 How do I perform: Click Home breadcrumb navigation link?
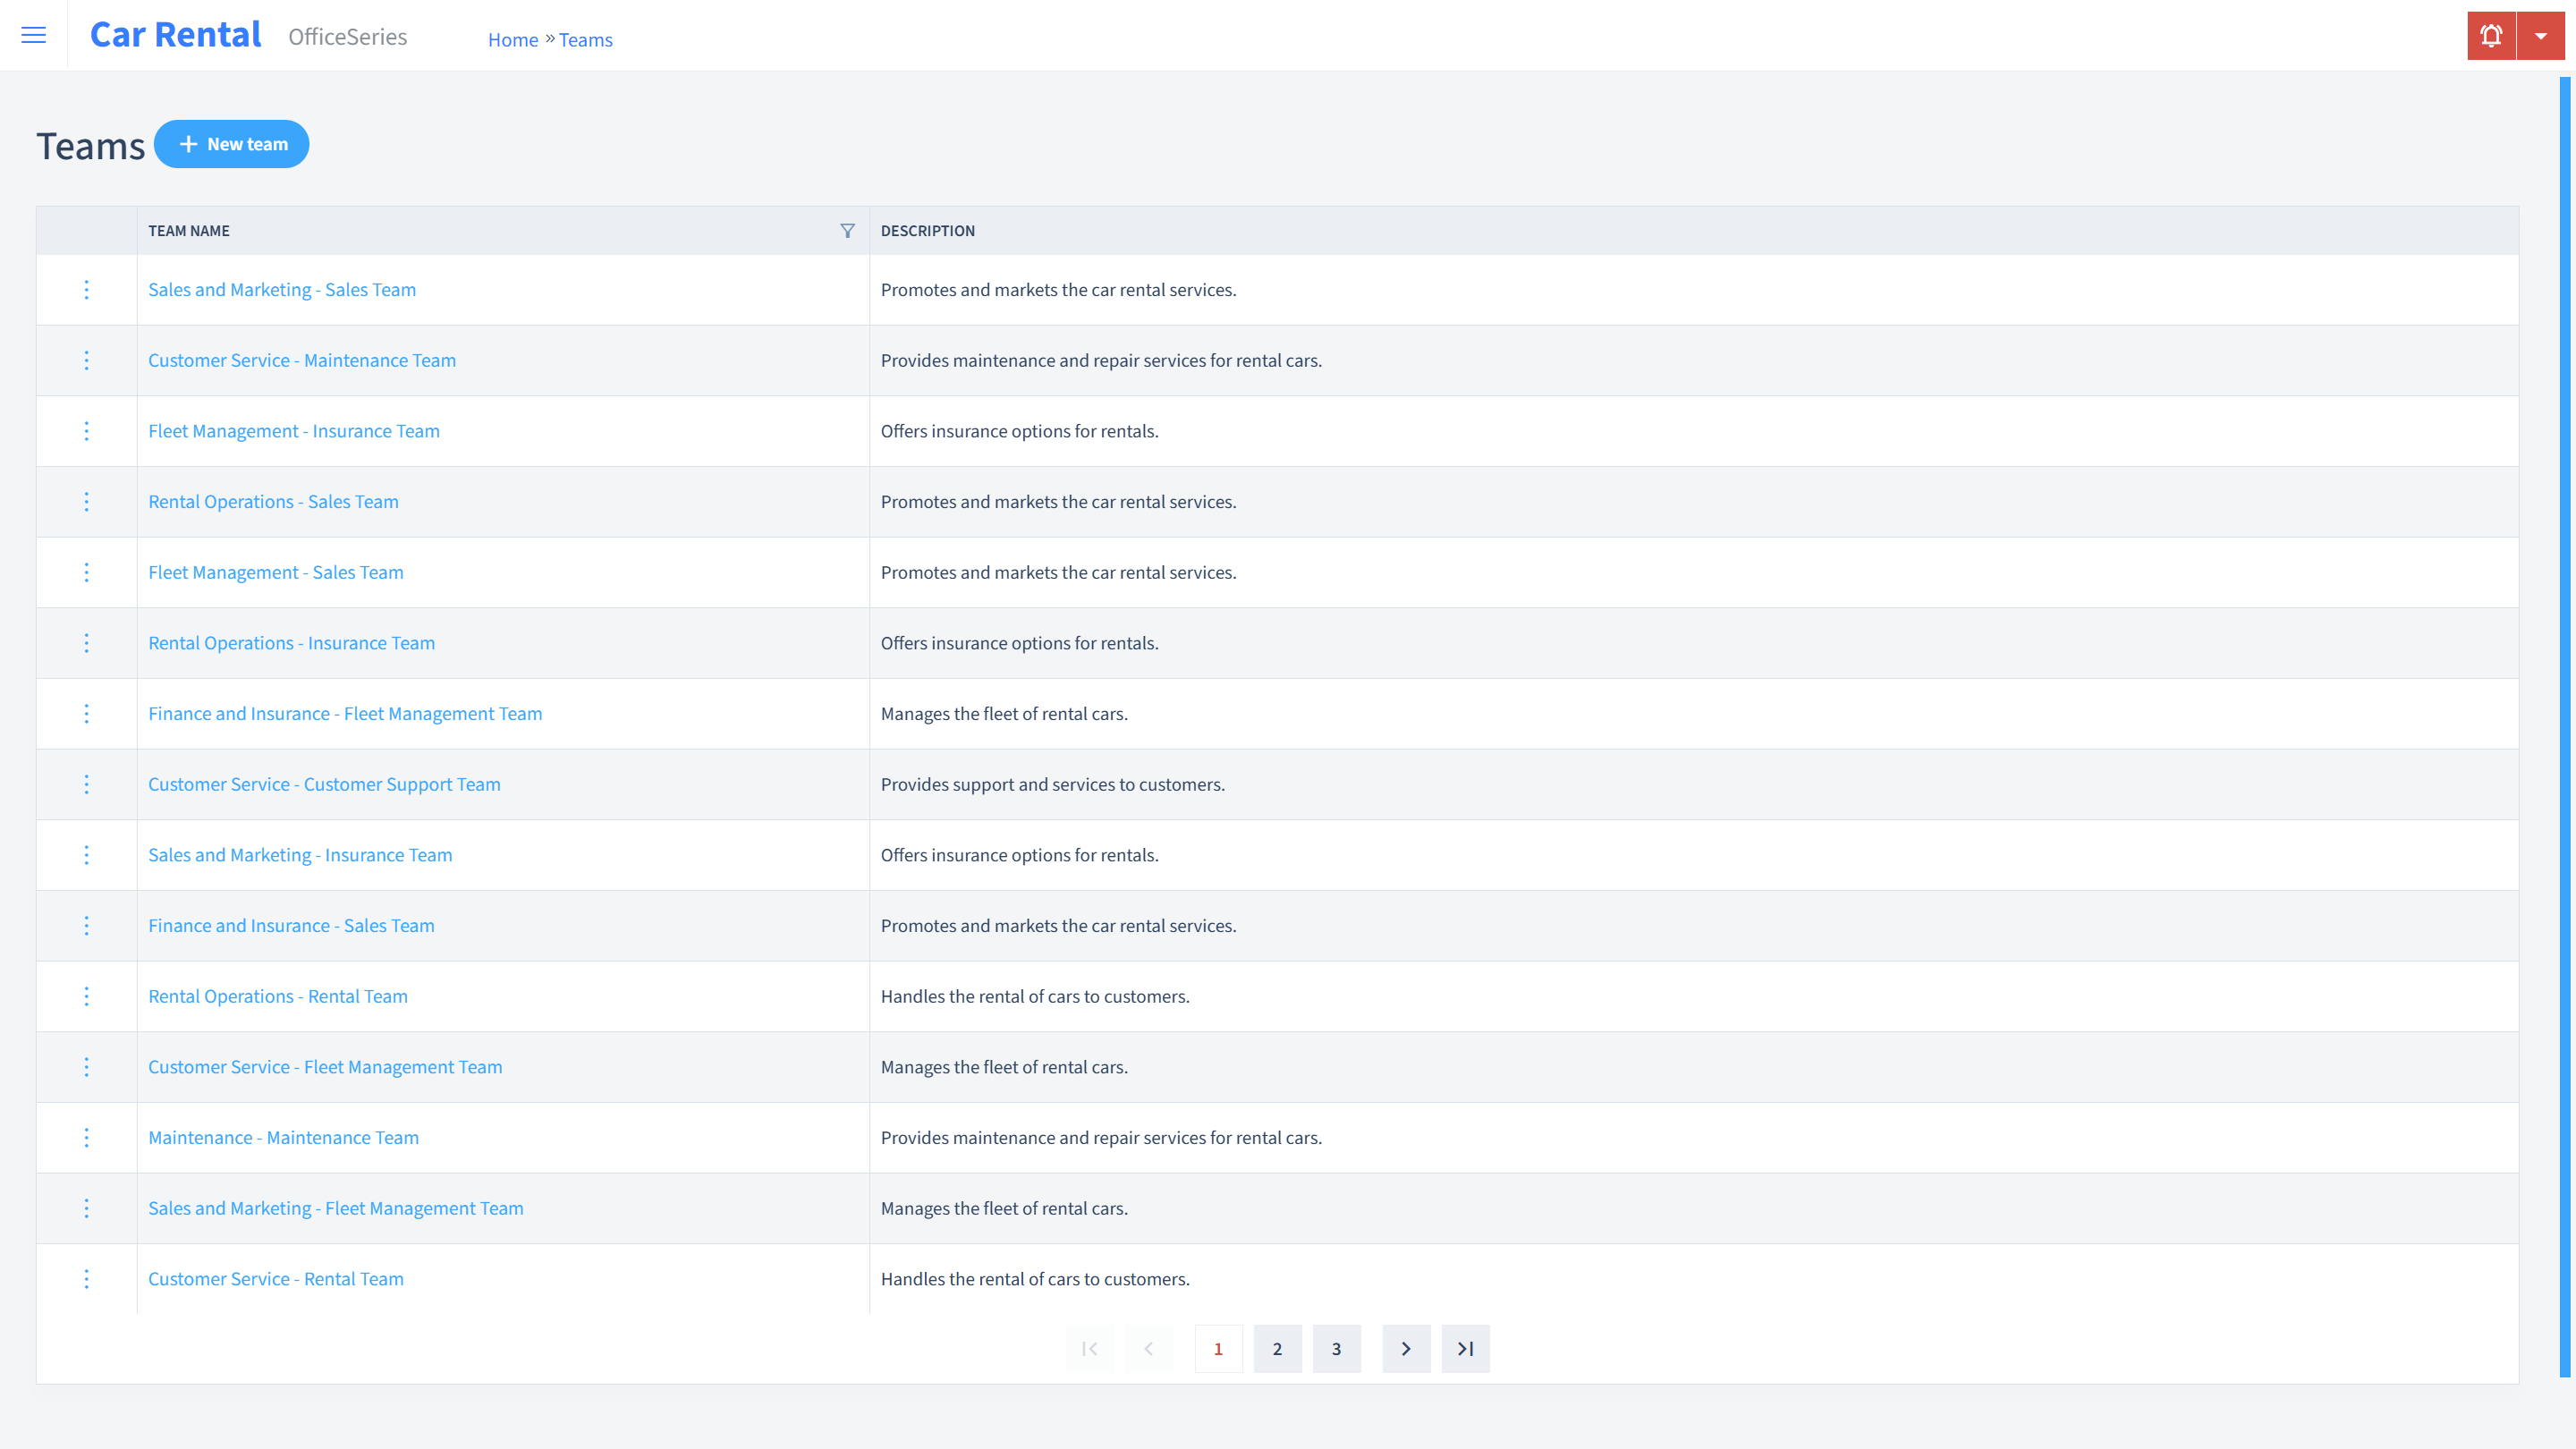[513, 39]
